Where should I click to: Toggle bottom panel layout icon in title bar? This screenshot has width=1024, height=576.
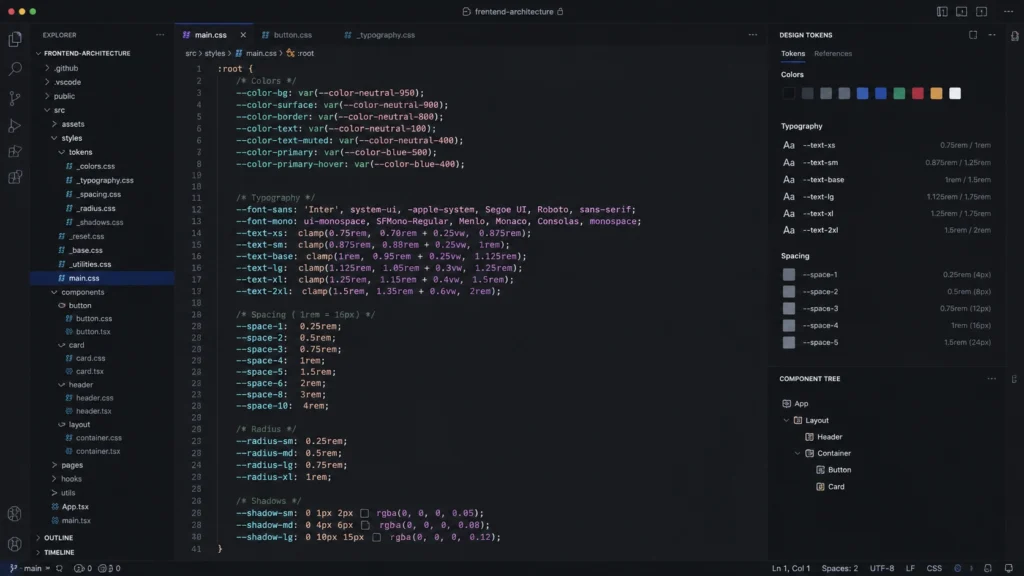[961, 11]
